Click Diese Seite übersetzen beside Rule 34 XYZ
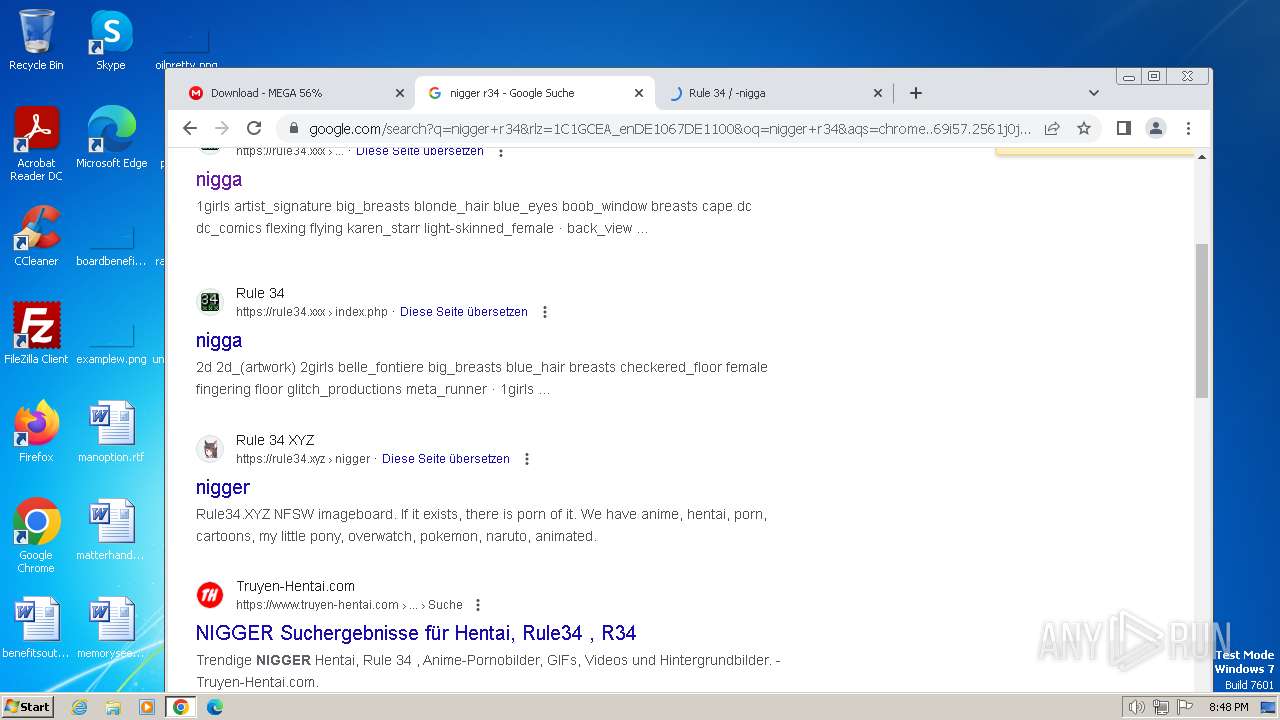 tap(446, 459)
